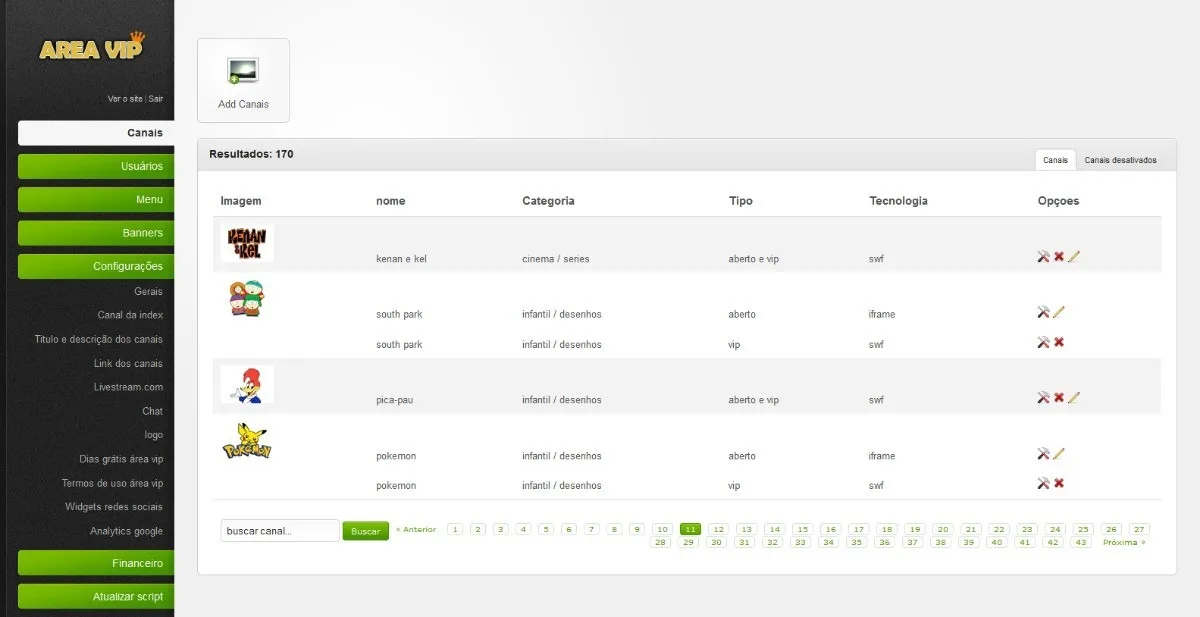
Task: Edit pica-pau with pencil icon
Action: 1074,398
